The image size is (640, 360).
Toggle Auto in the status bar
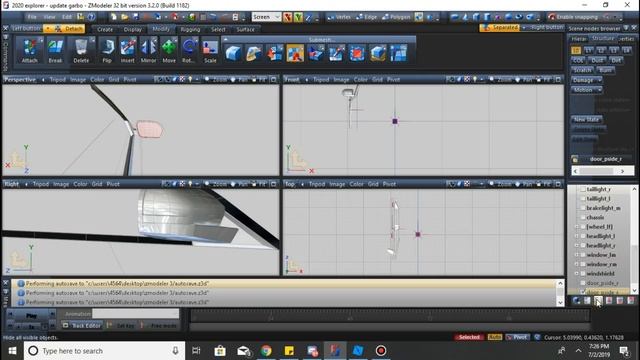[x=495, y=337]
